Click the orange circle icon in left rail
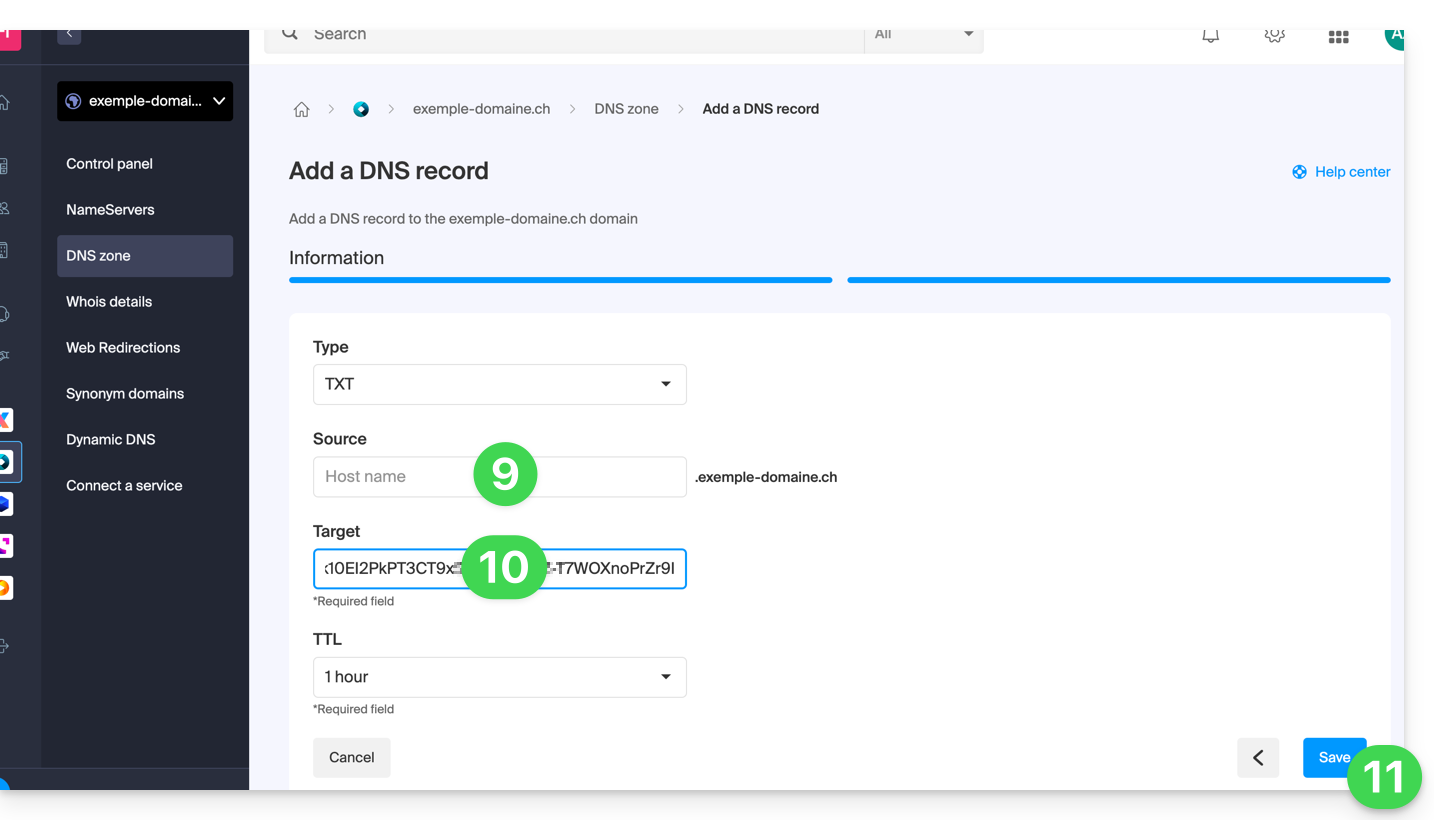This screenshot has width=1434, height=820. (x=5, y=588)
